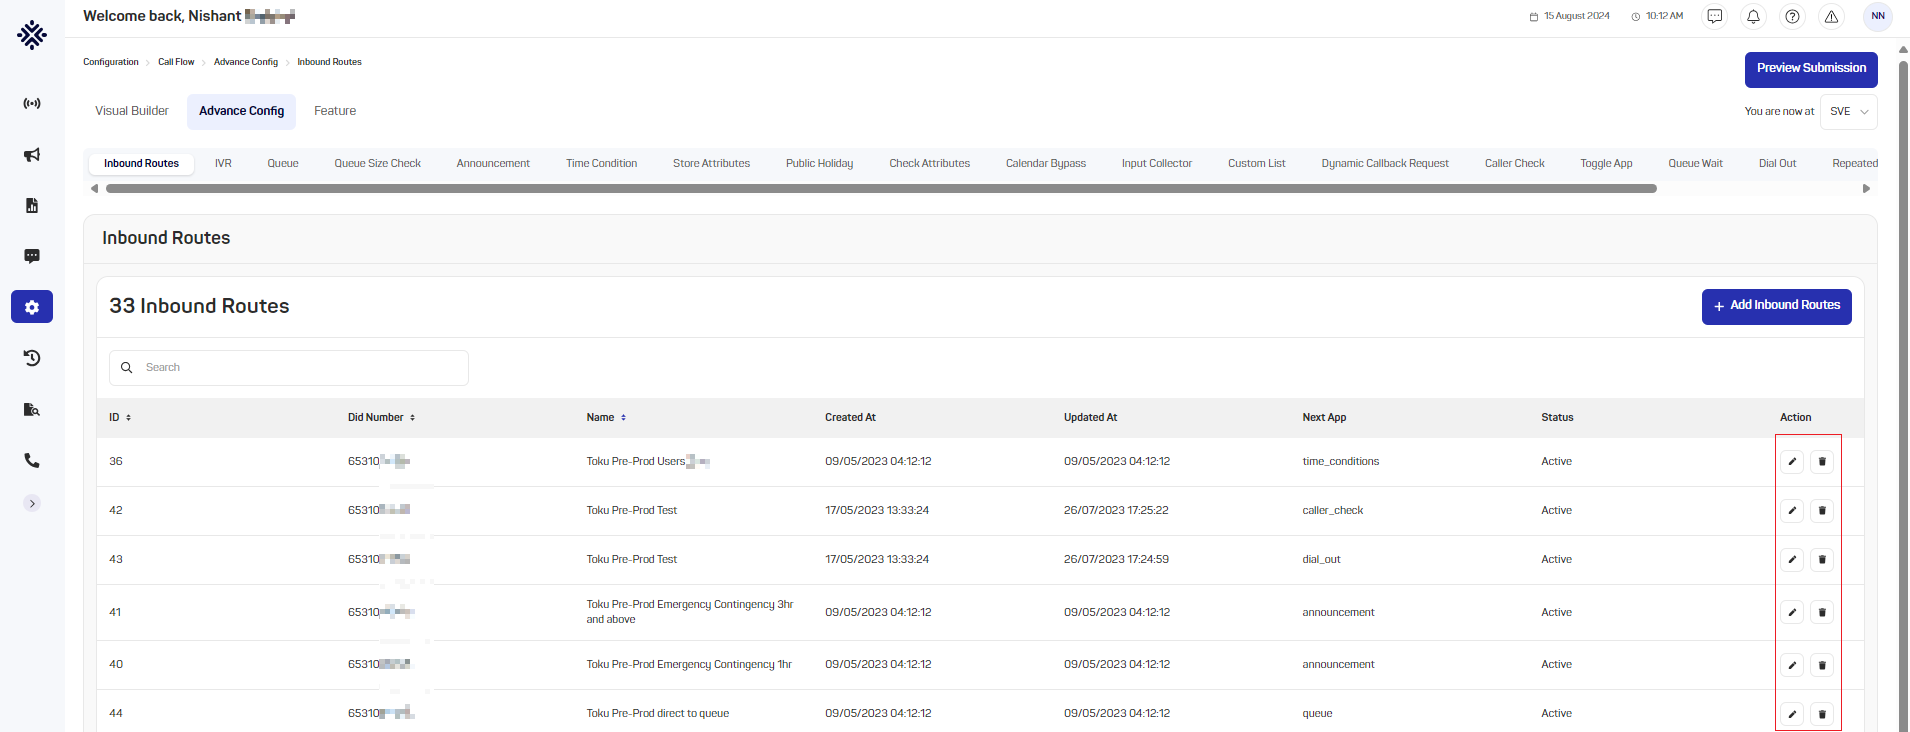This screenshot has height=732, width=1910.
Task: Open the feedback chat icon in header
Action: click(1715, 16)
